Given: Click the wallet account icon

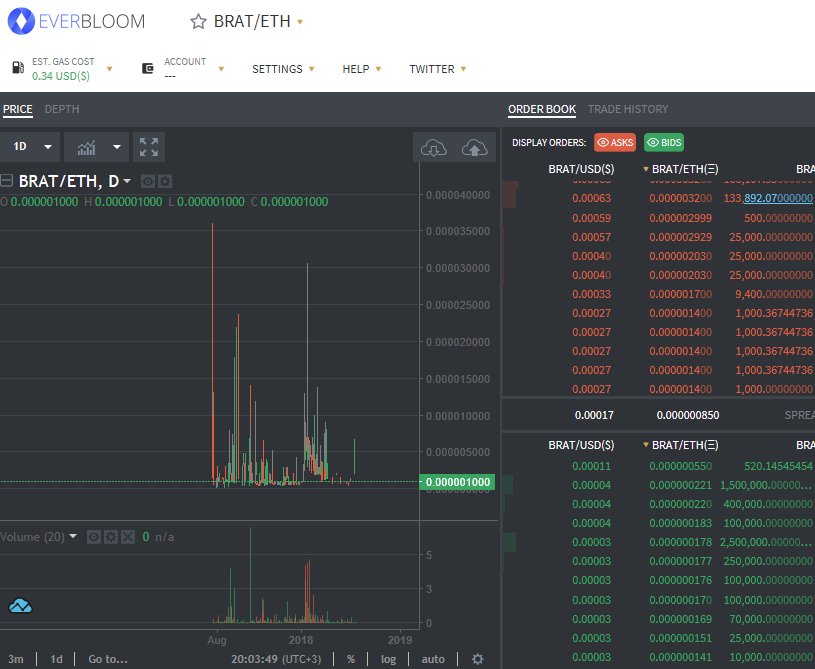Looking at the screenshot, I should pyautogui.click(x=148, y=68).
